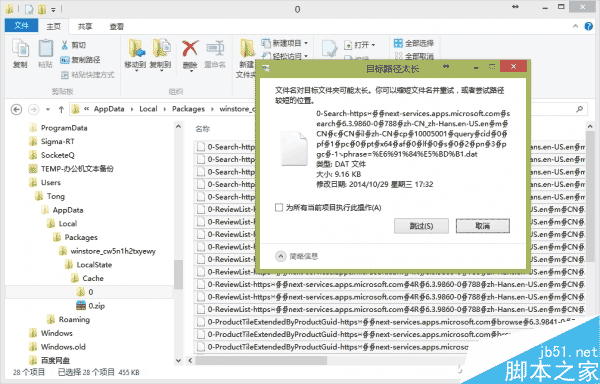
Task: Select LocalState folder in tree
Action: click(x=88, y=265)
